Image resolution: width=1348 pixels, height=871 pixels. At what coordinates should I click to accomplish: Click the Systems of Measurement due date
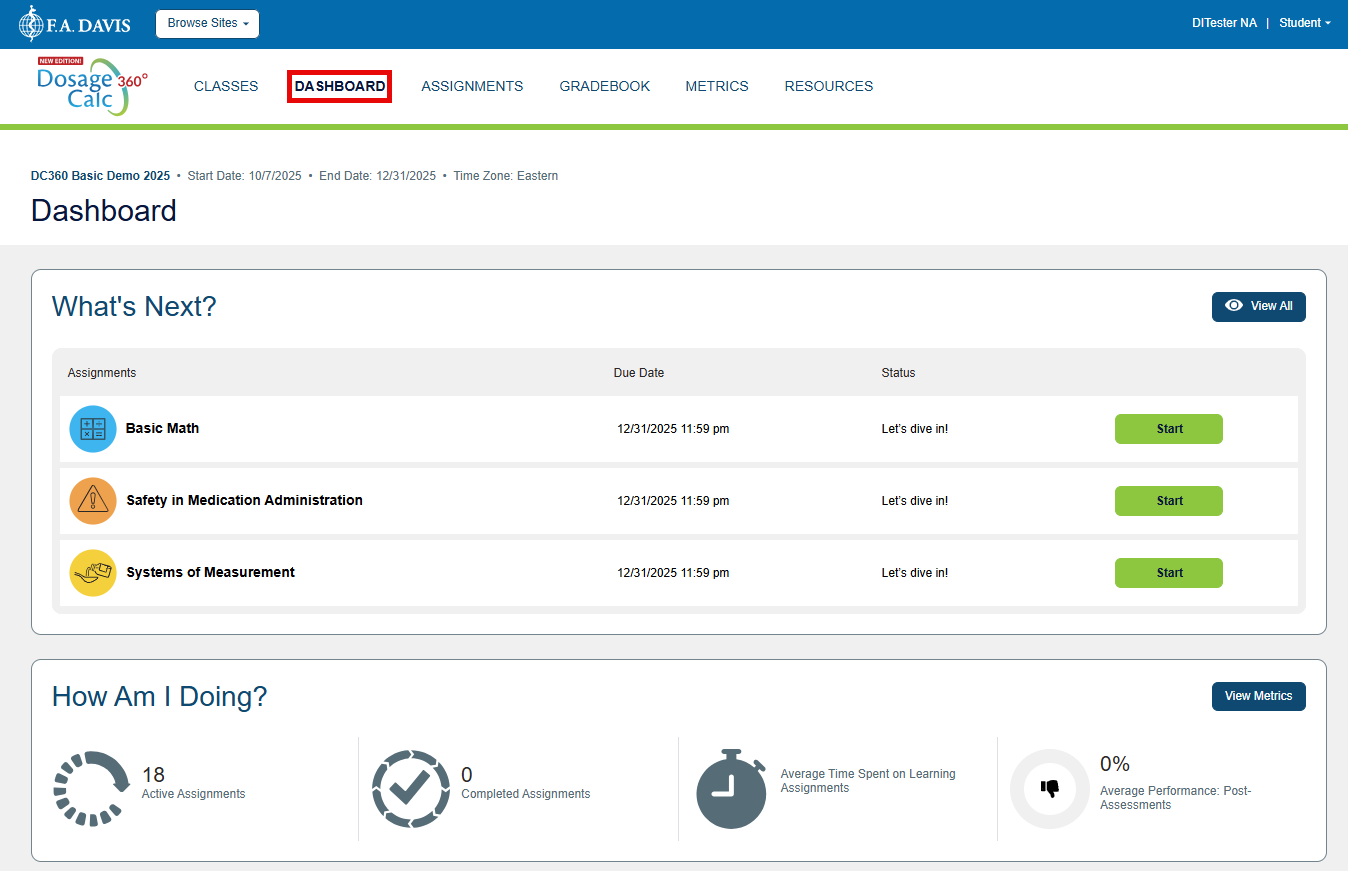(673, 573)
